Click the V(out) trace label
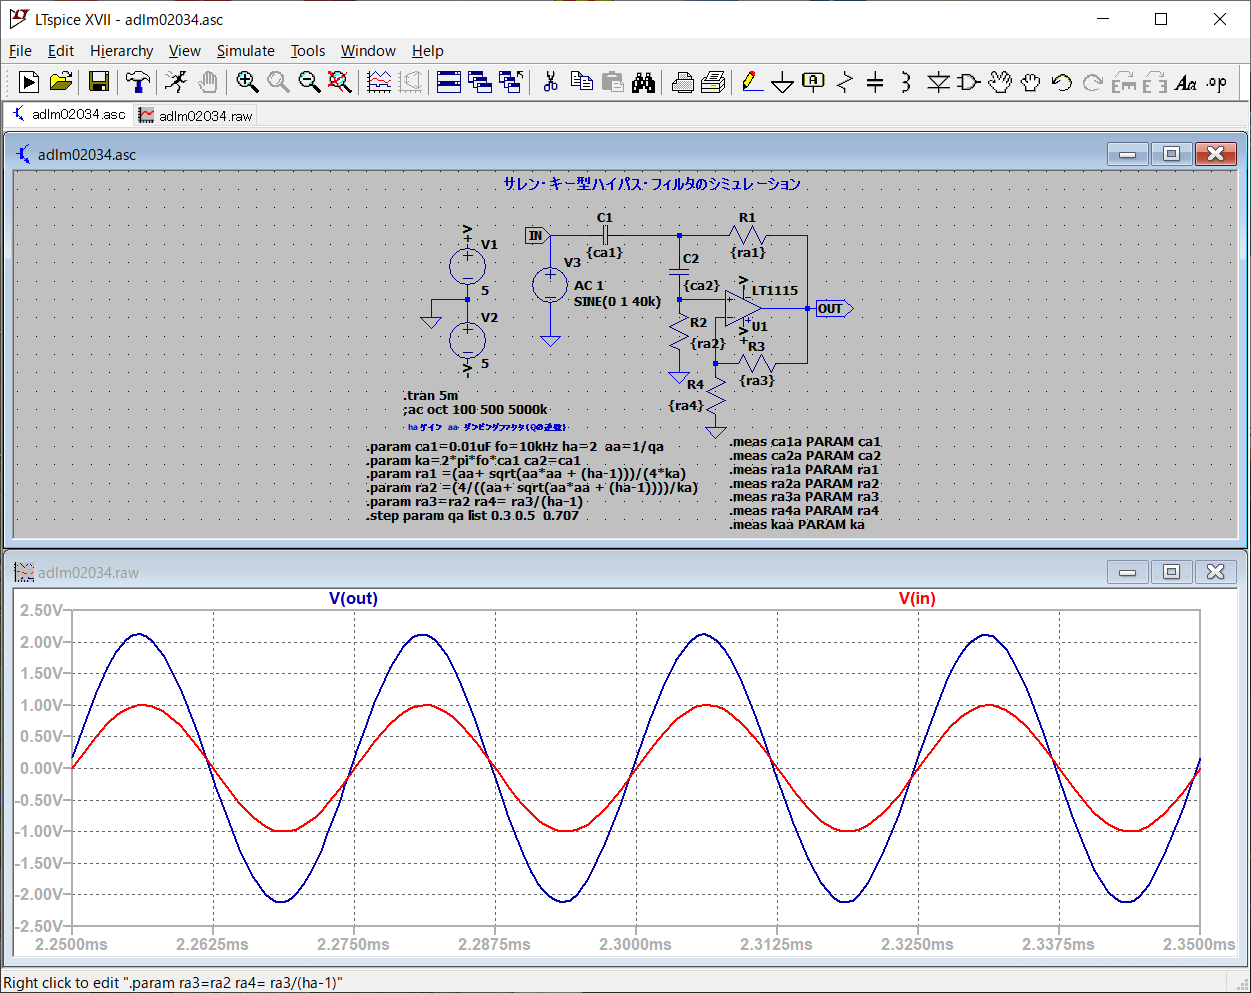This screenshot has height=993, width=1251. [353, 599]
